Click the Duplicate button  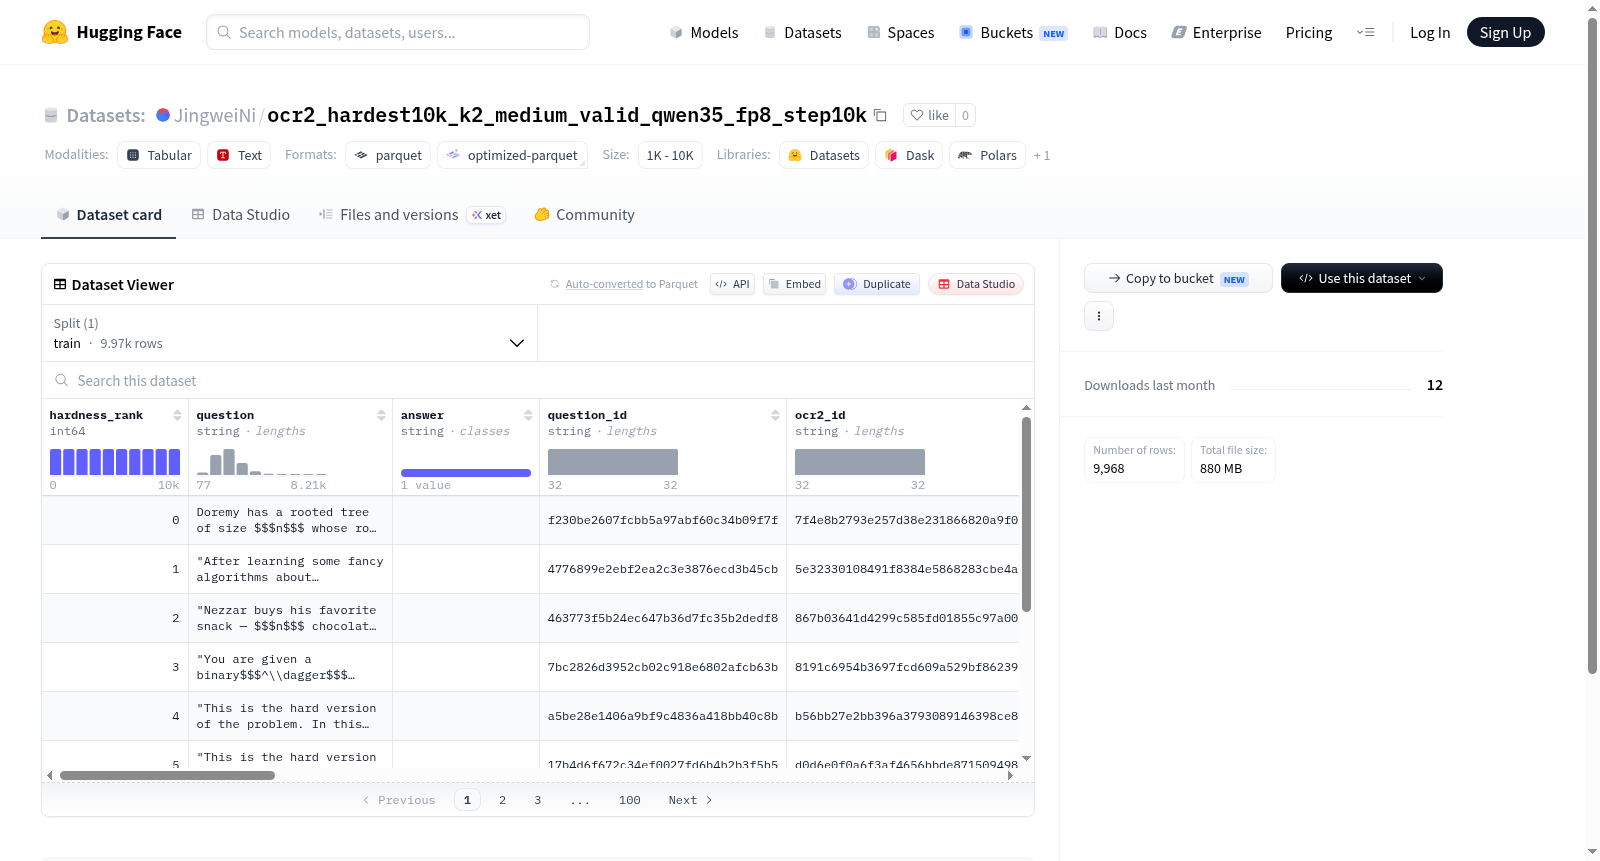877,284
